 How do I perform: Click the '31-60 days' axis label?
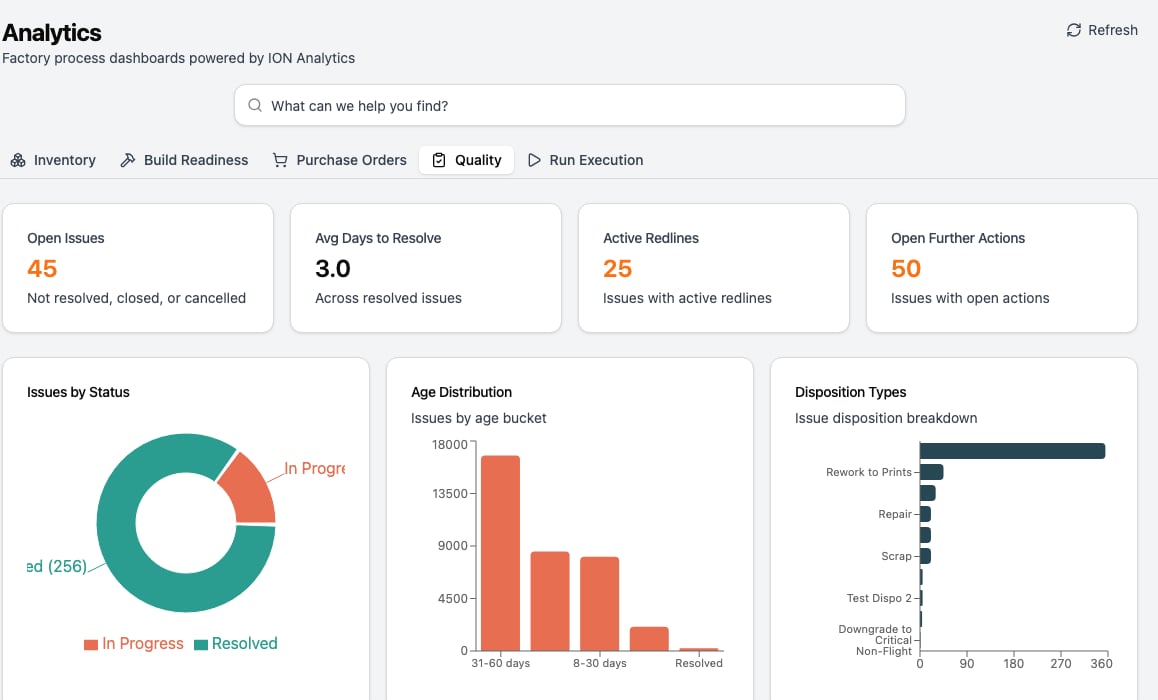click(501, 663)
